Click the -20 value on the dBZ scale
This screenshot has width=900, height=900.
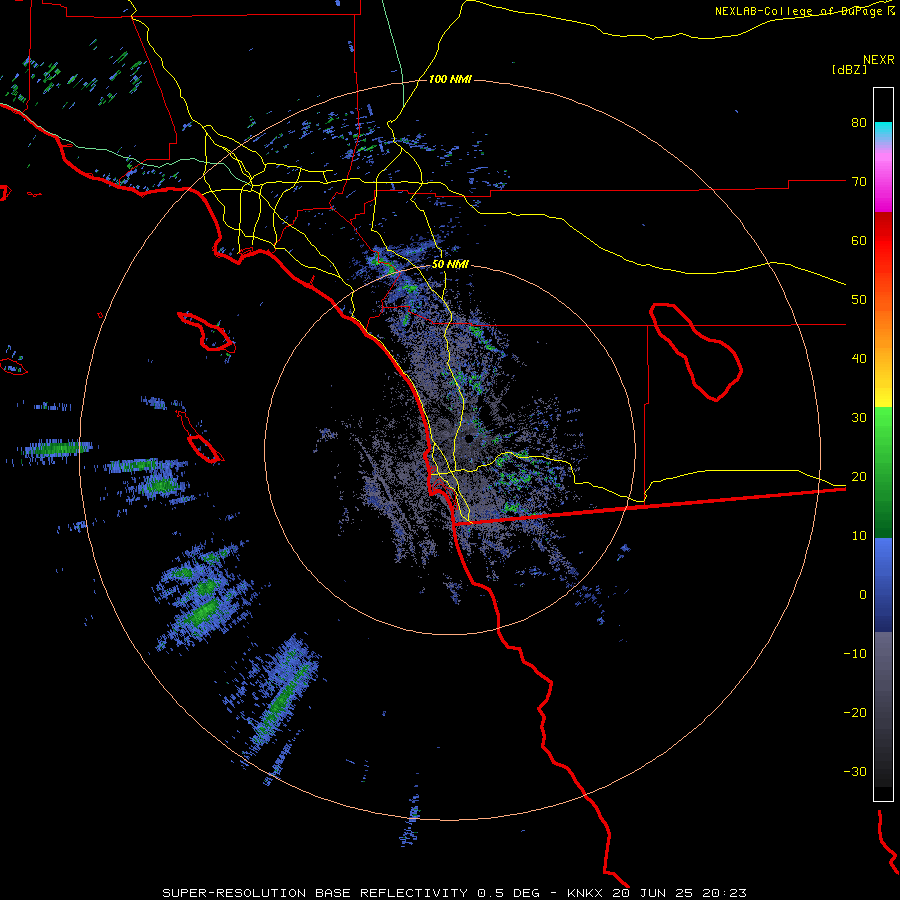click(855, 712)
